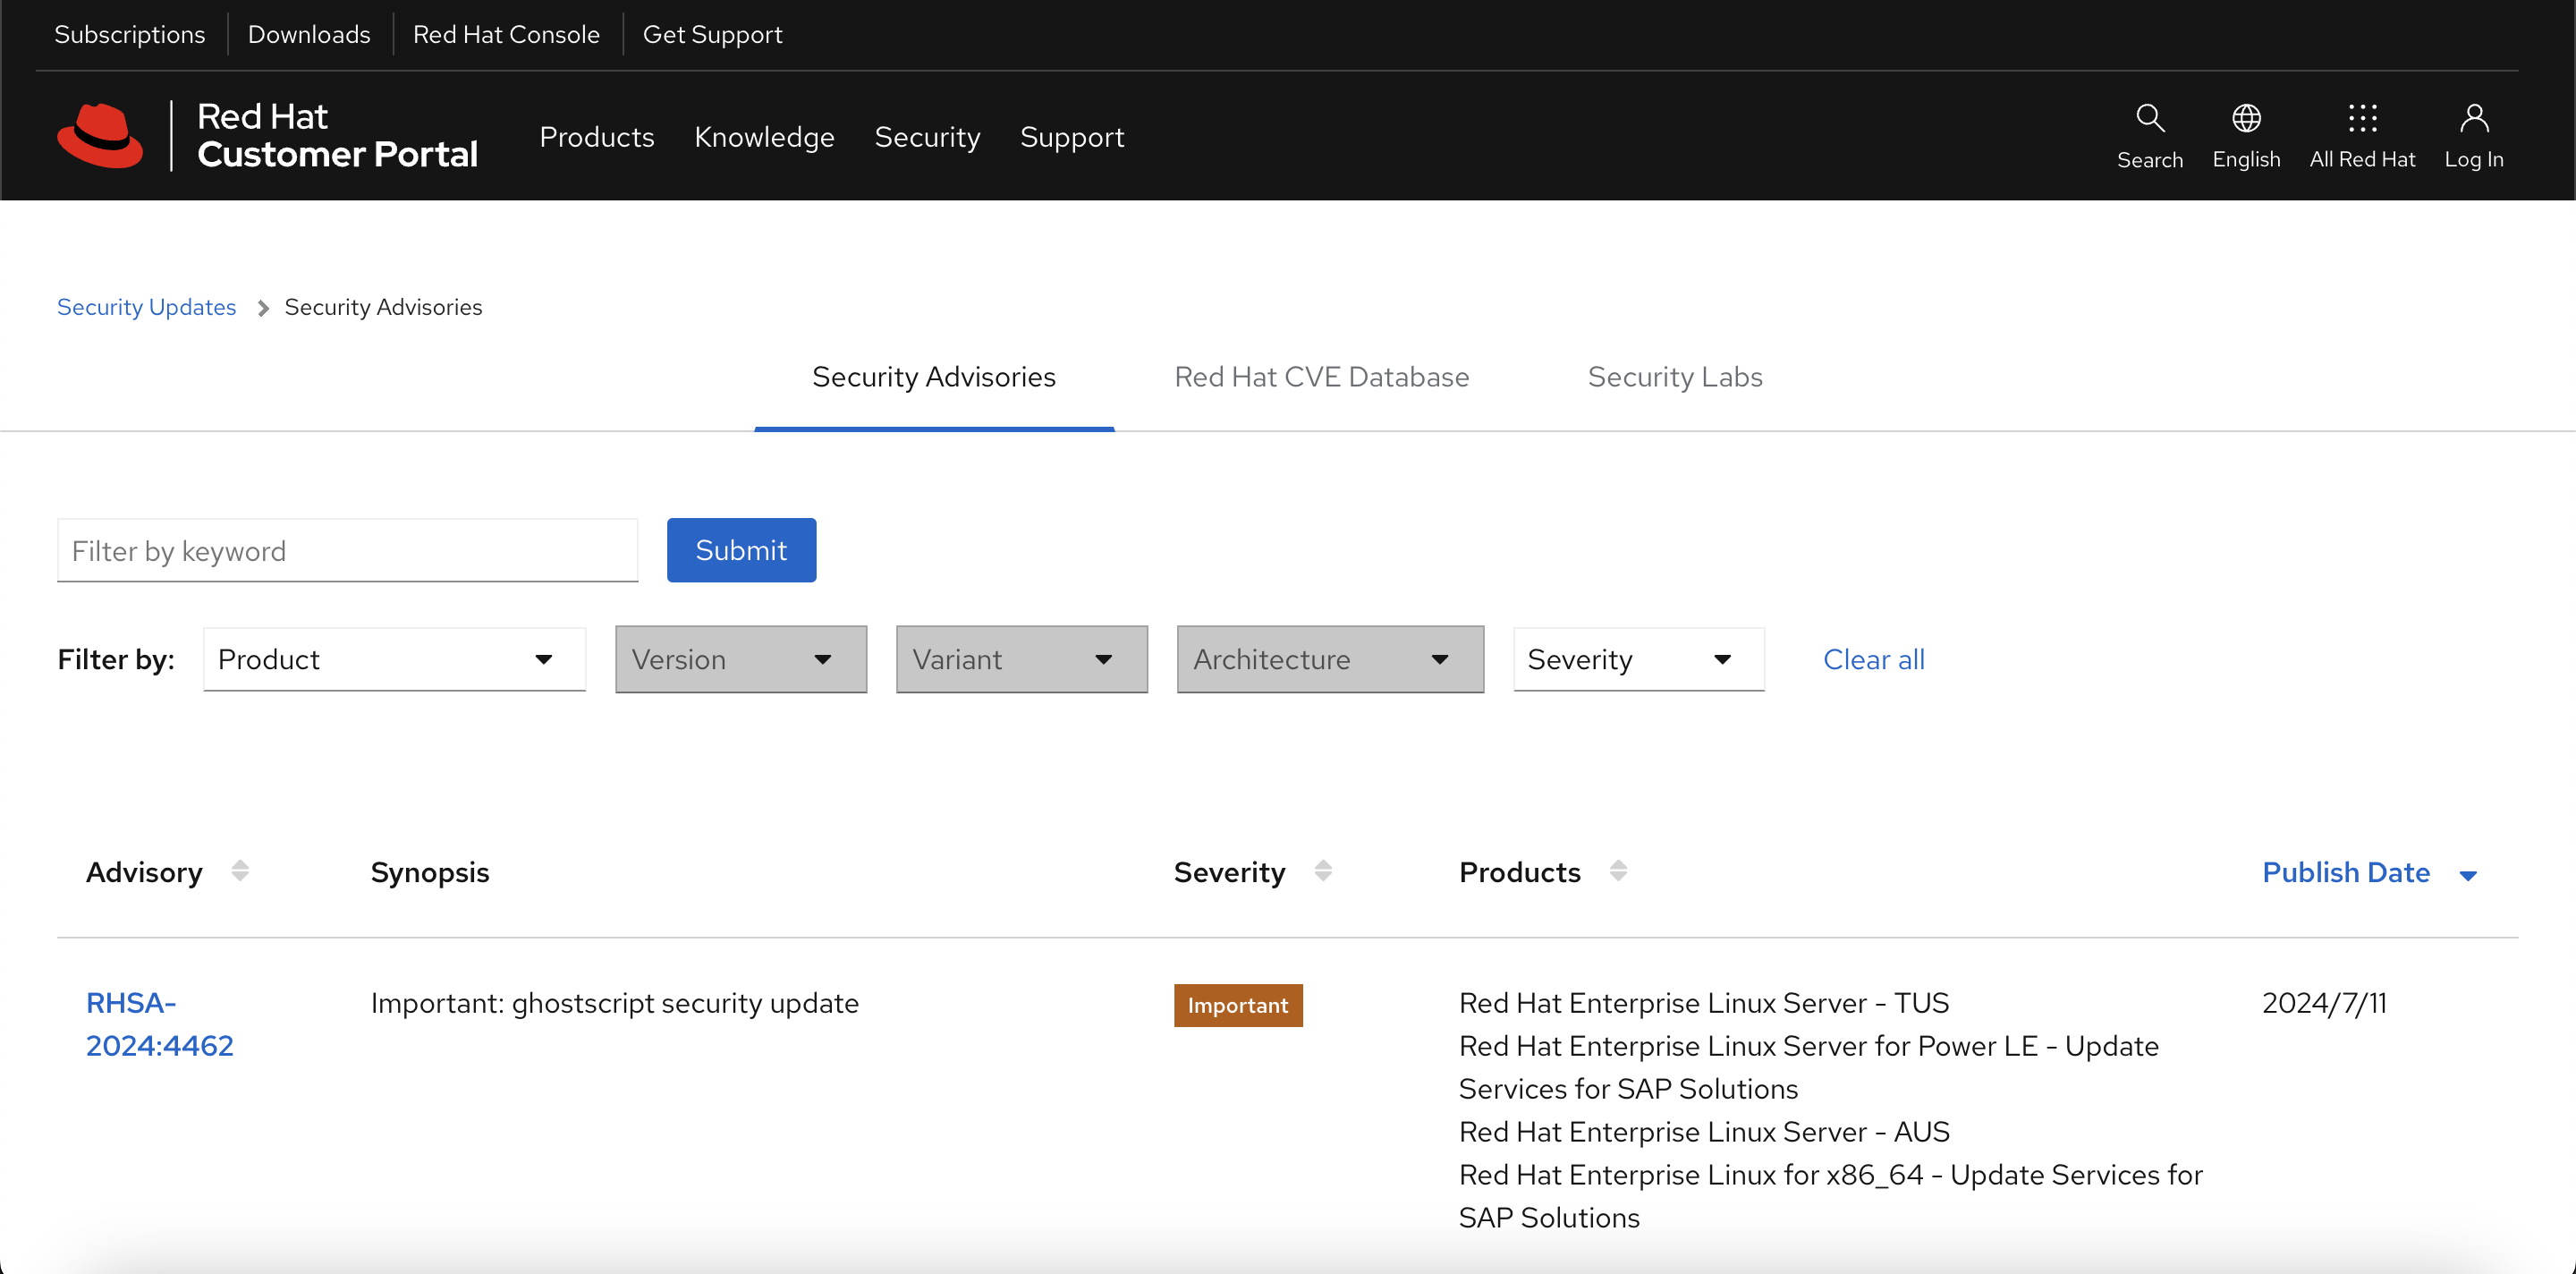The height and width of the screenshot is (1274, 2576).
Task: Click the ghostscript security update synopsis
Action: pyautogui.click(x=615, y=1003)
